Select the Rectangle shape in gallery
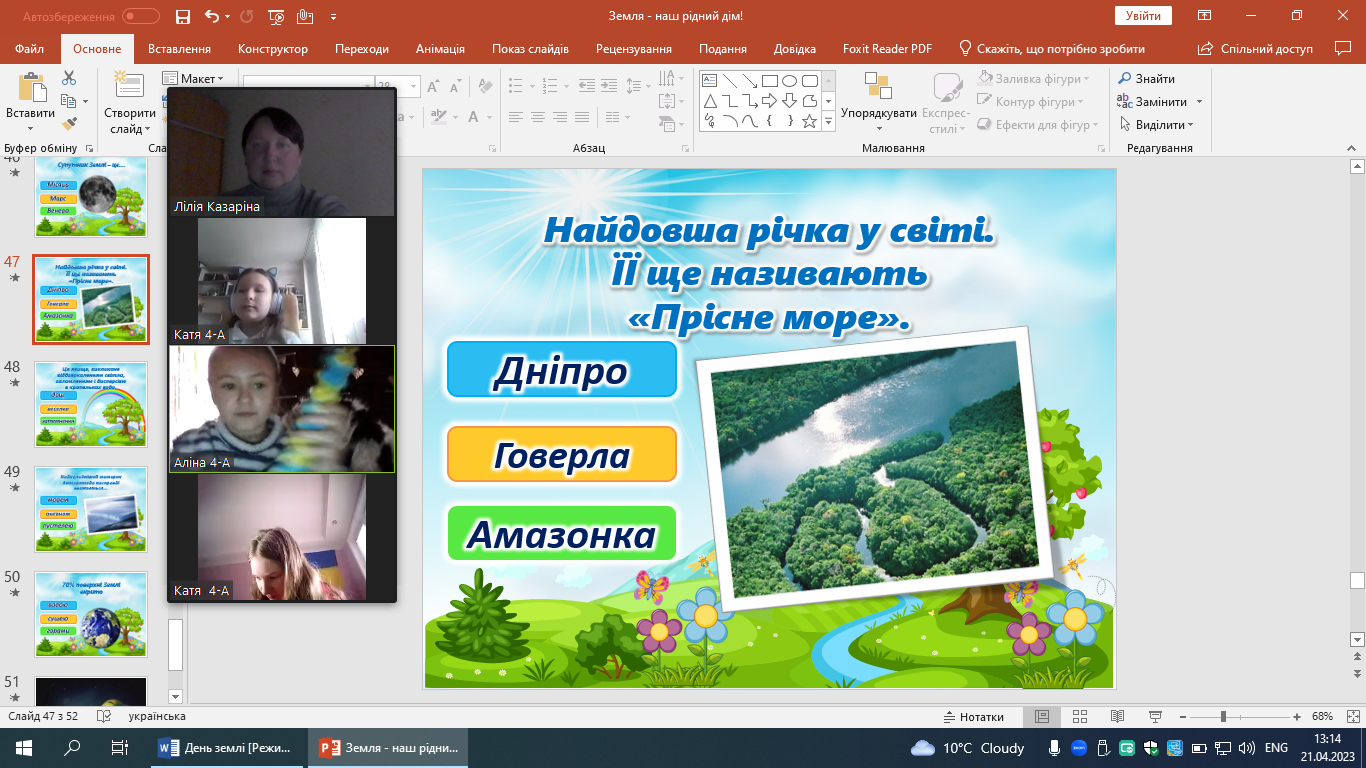1366x768 pixels. click(x=770, y=81)
